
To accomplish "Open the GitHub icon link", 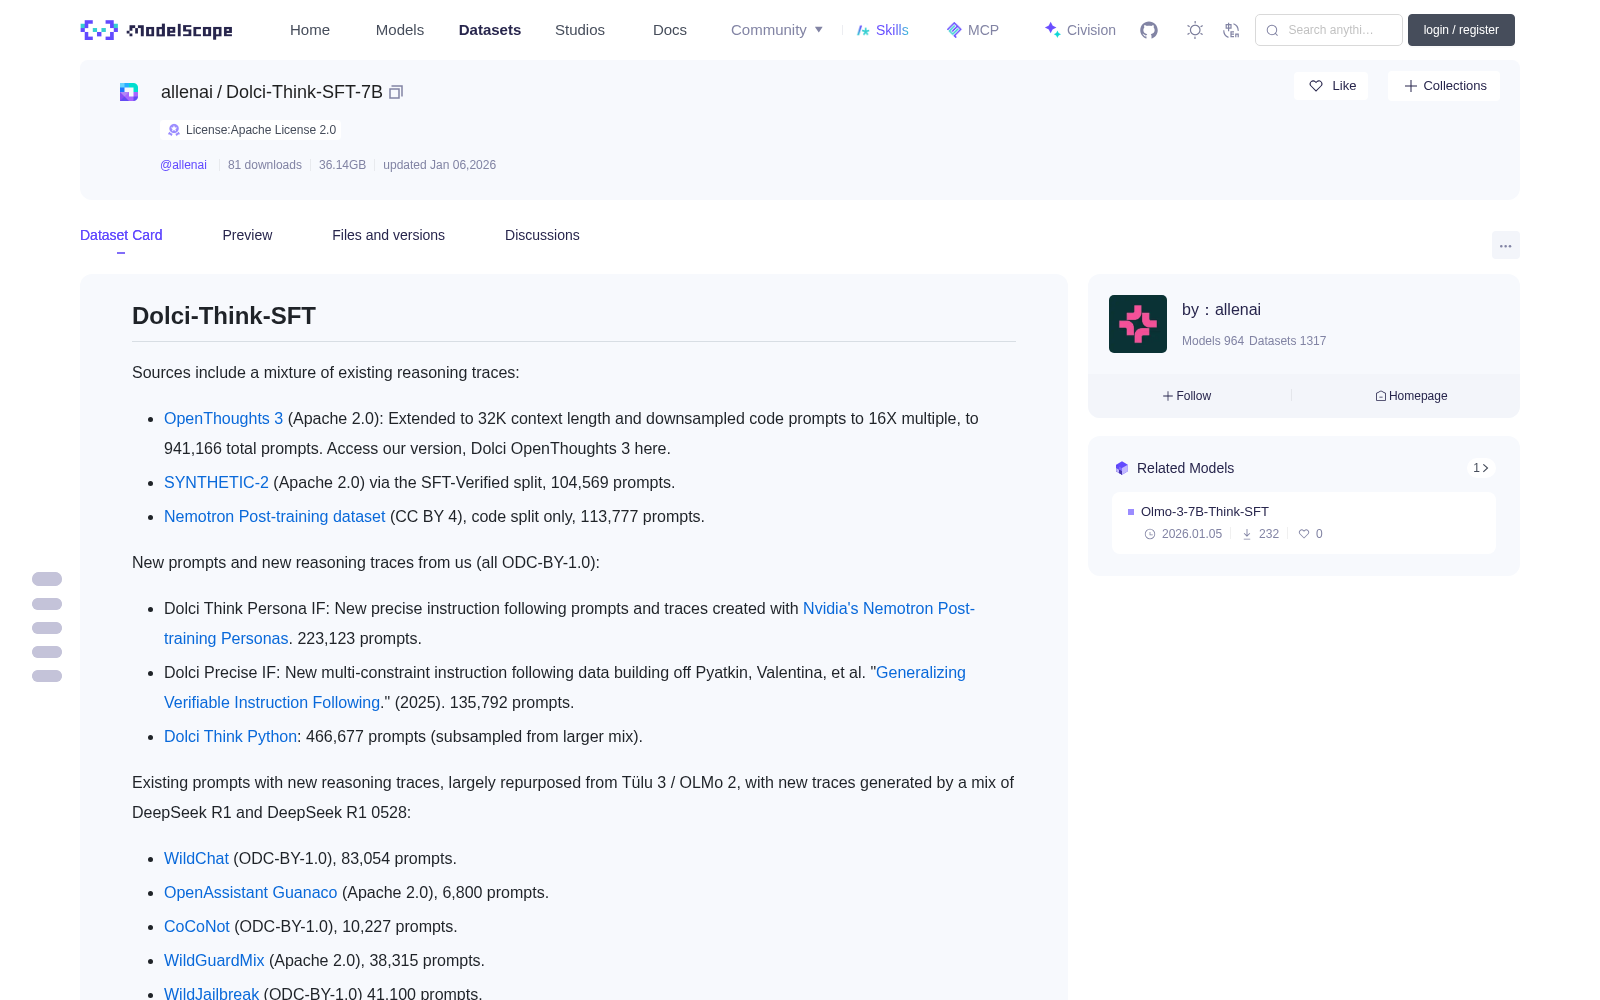I will coord(1149,30).
